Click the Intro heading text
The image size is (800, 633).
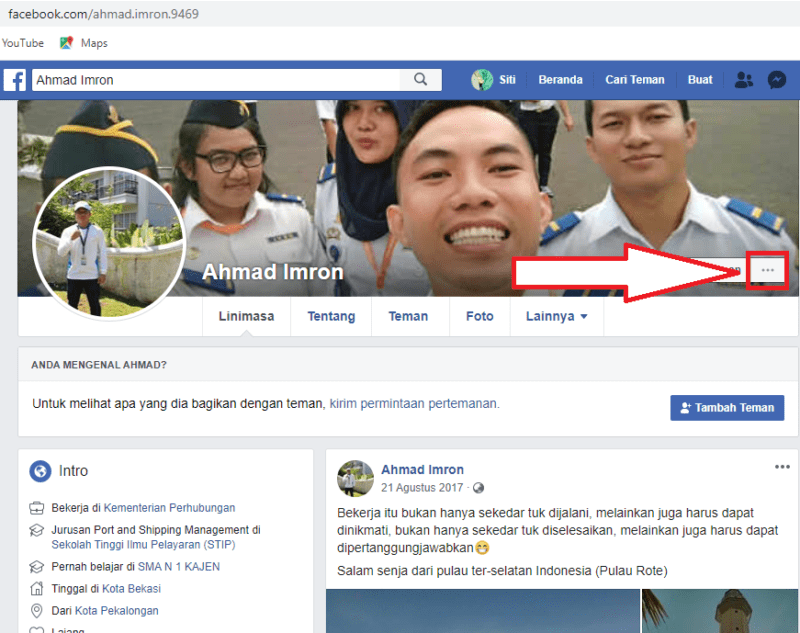(73, 471)
